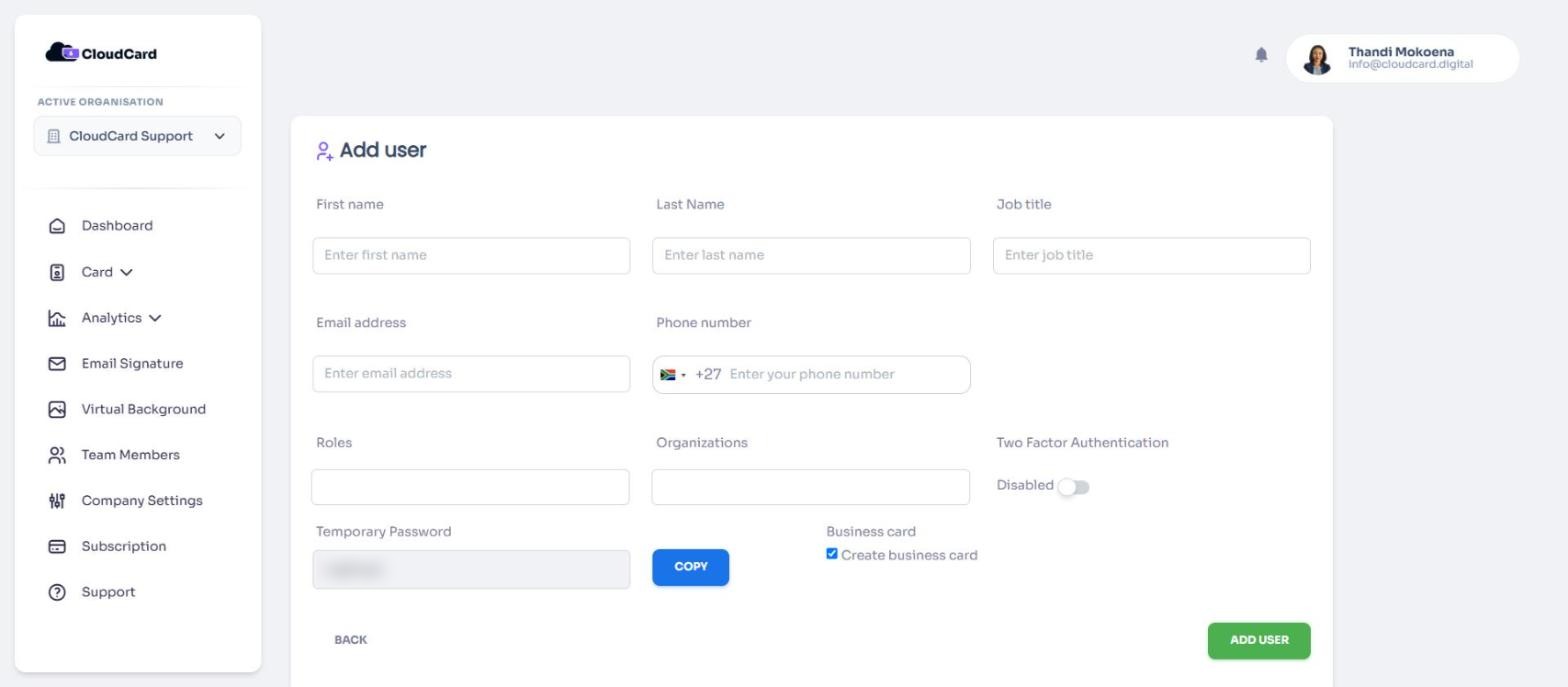
Task: Click the 'ACTIVE ORGANISATION' label
Action: 100,102
